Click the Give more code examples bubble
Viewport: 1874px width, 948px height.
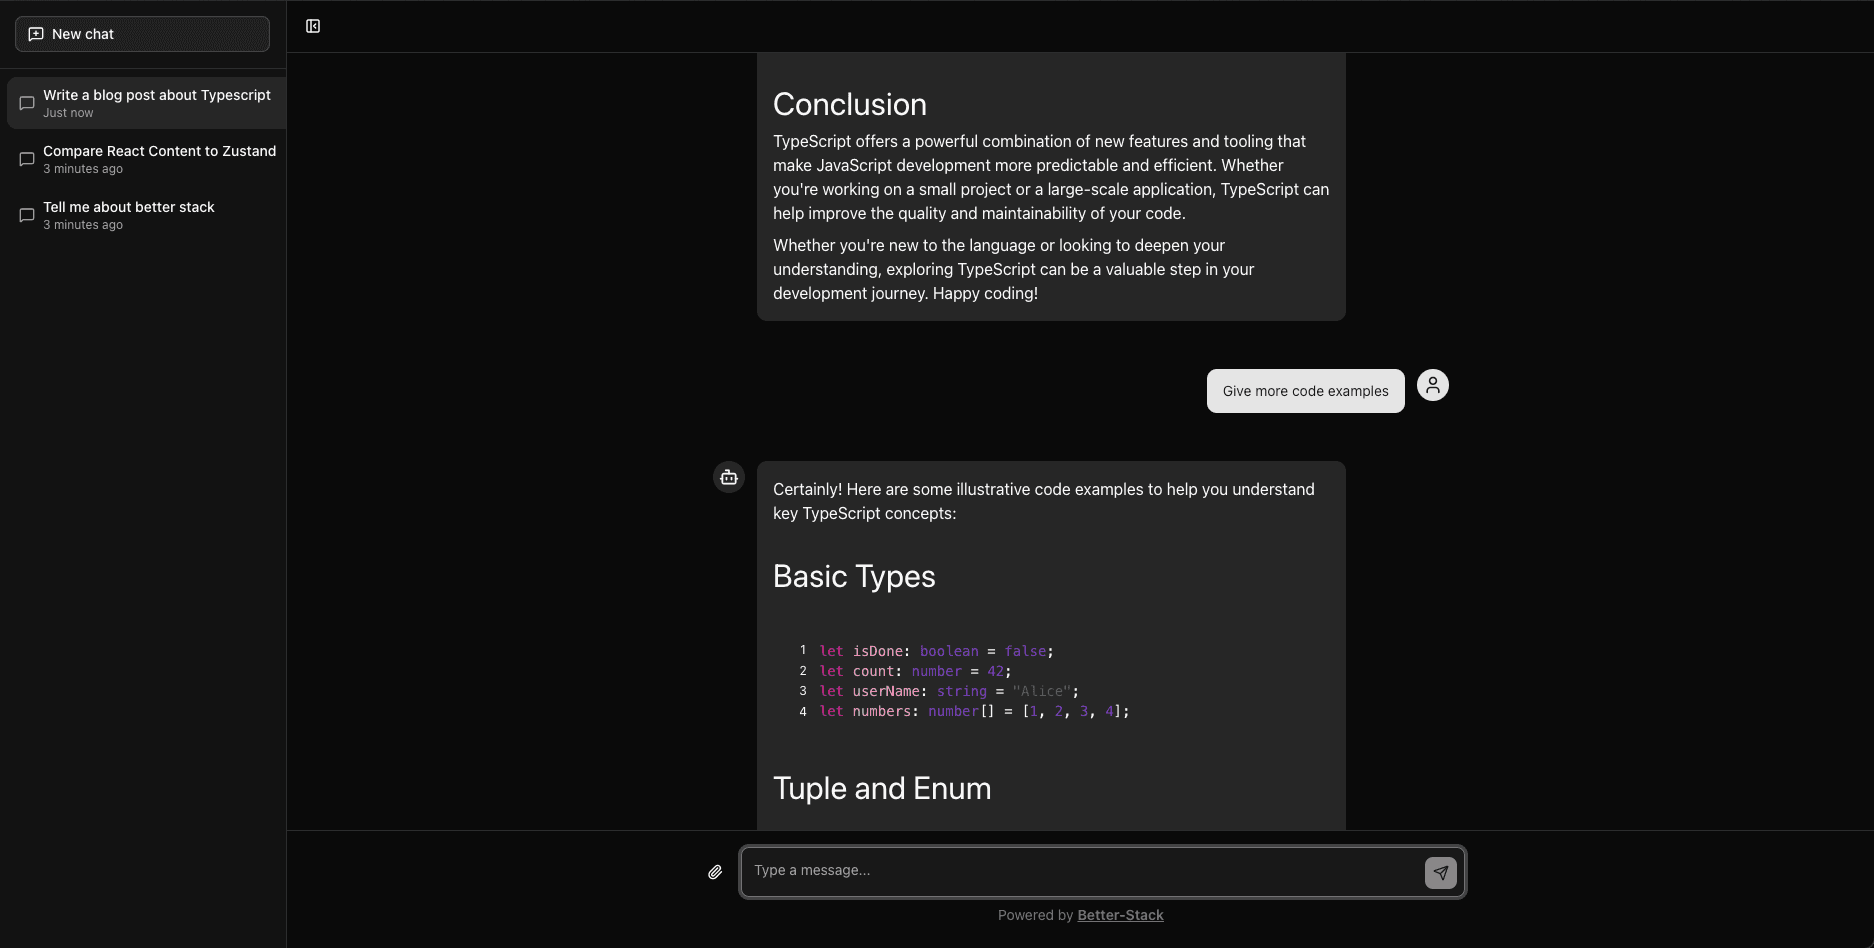click(x=1305, y=390)
